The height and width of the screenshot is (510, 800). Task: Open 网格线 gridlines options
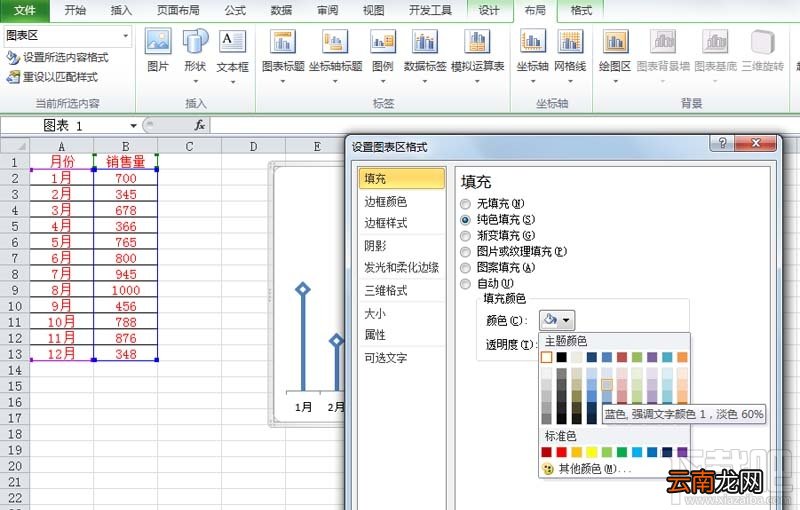pos(570,55)
